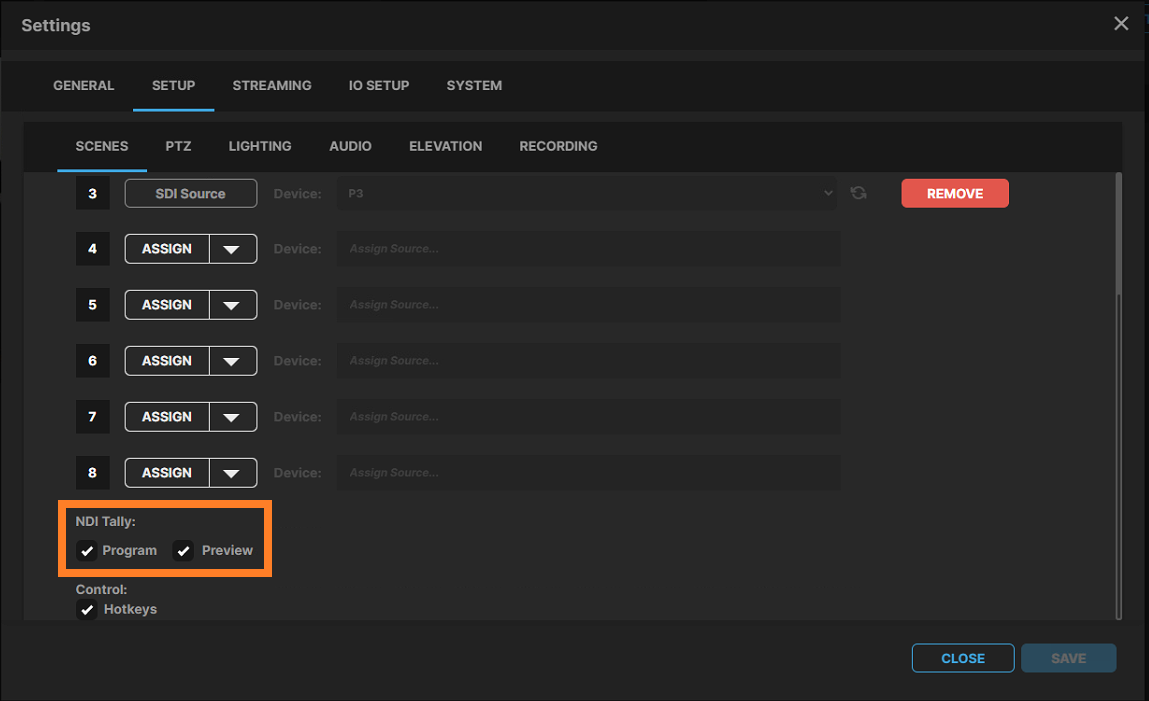Click ASSIGN for scene 5

pos(167,305)
